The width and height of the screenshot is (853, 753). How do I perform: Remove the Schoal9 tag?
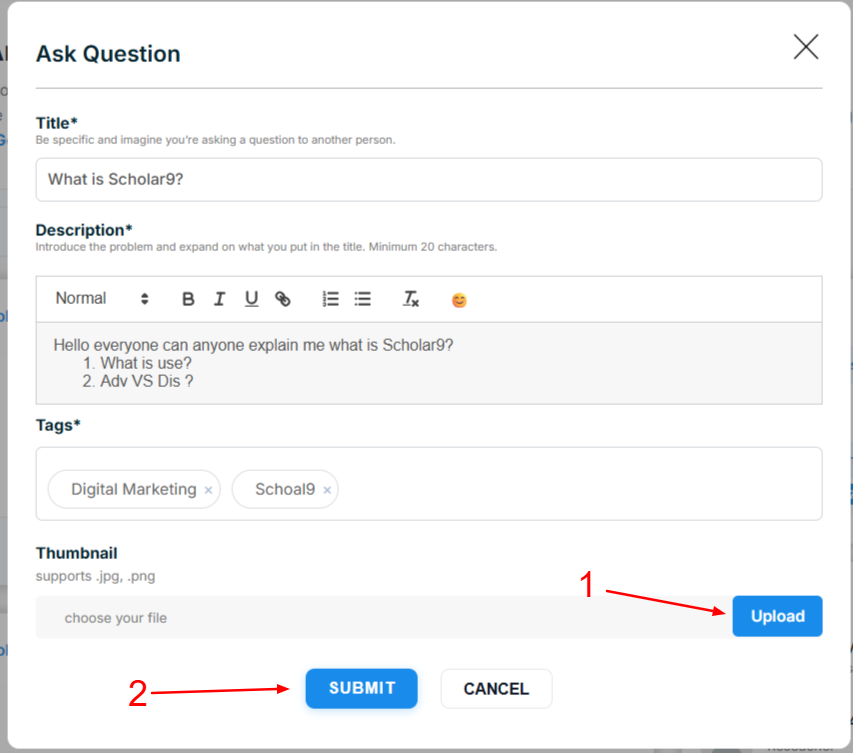[x=327, y=490]
